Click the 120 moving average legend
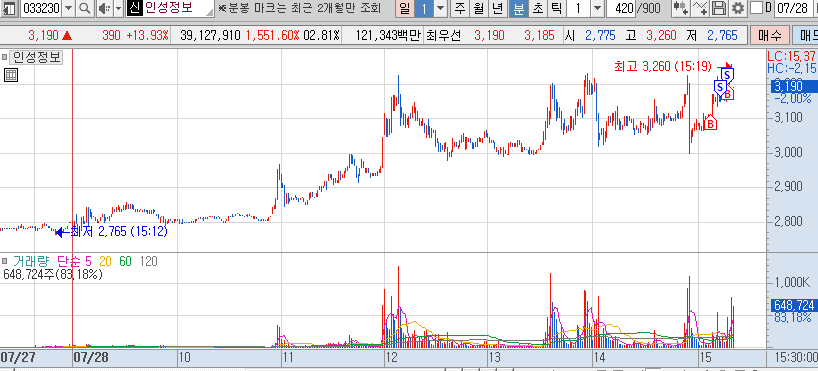818x371 pixels. click(x=148, y=261)
